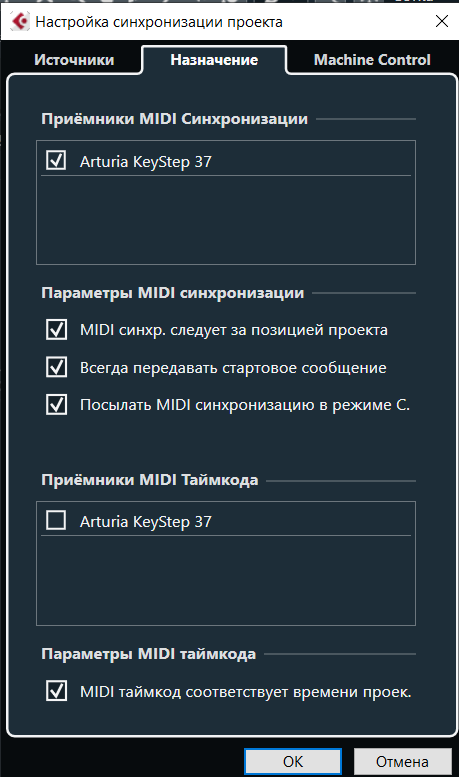459x777 pixels.
Task: Click the Cubase logo in the title bar
Action: (x=19, y=22)
